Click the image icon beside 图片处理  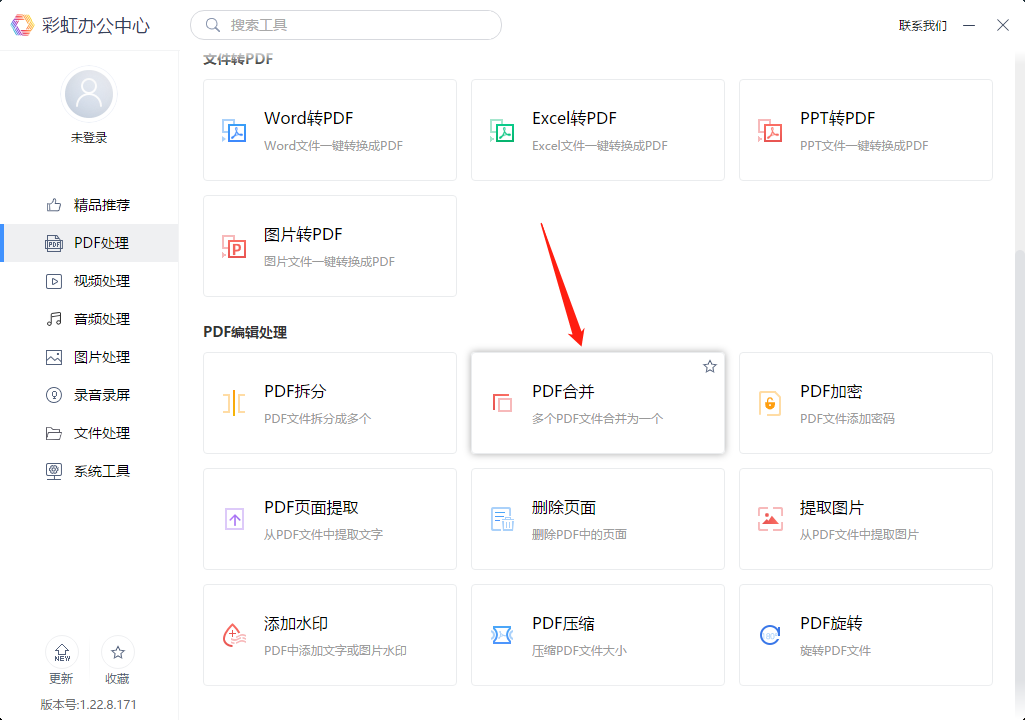point(54,358)
